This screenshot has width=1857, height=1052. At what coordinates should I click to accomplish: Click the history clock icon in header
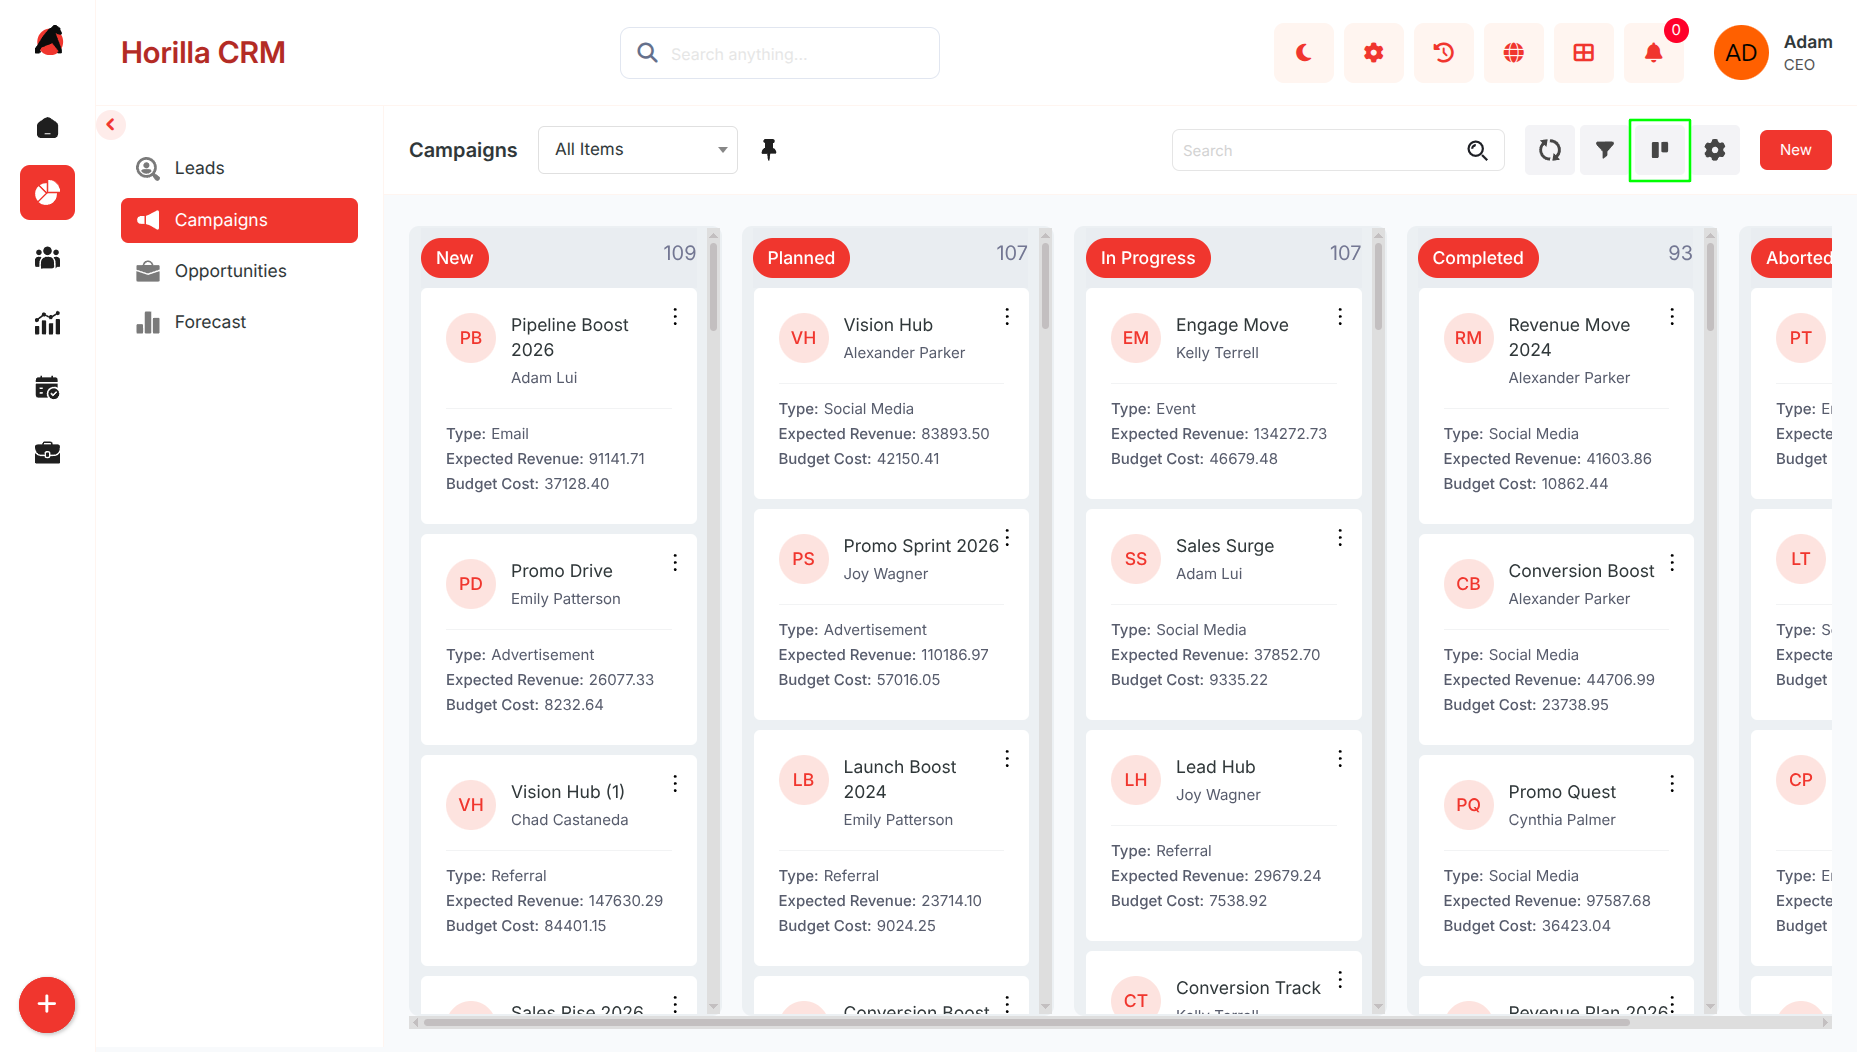click(x=1443, y=53)
